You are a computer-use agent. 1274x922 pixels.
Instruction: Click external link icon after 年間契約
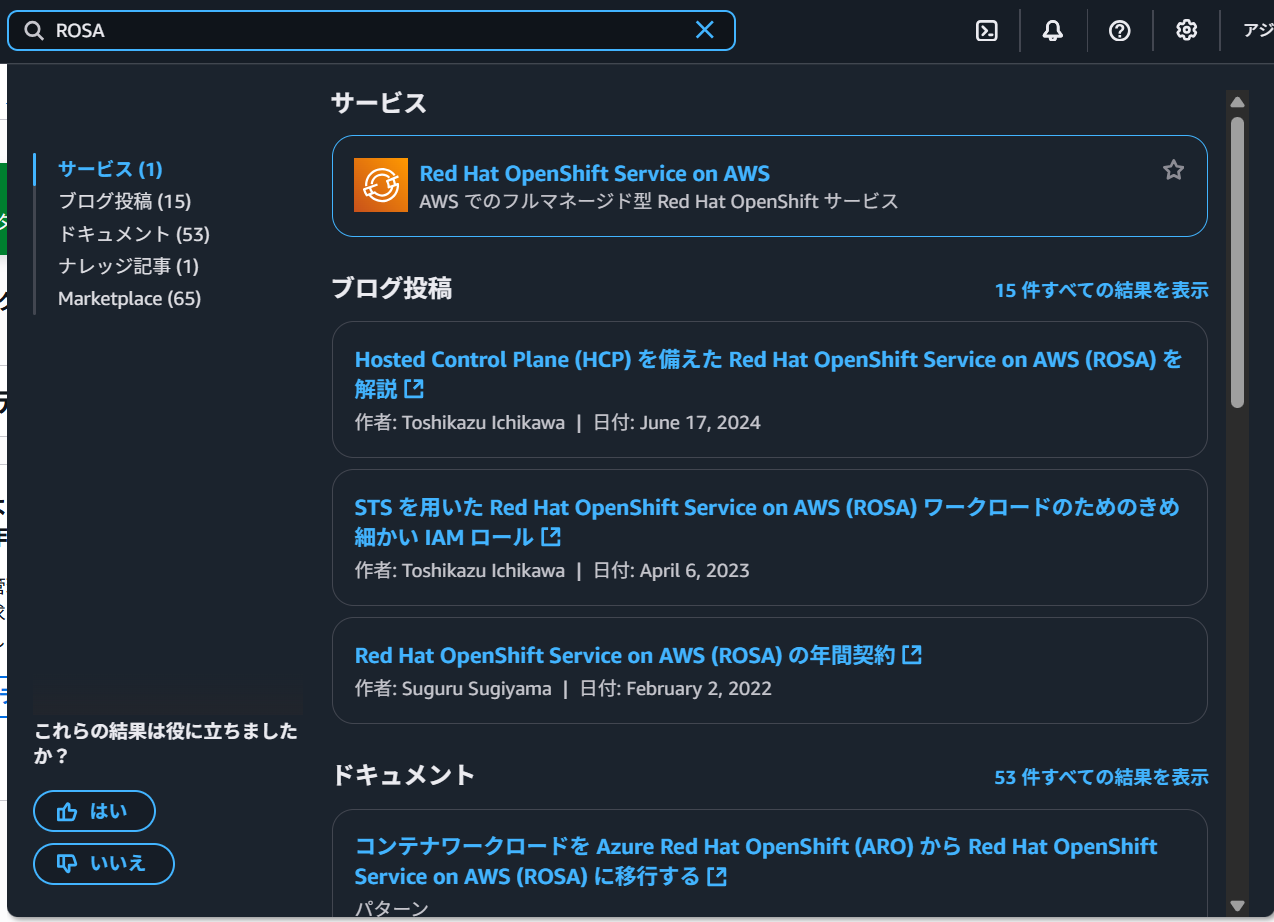tap(911, 655)
